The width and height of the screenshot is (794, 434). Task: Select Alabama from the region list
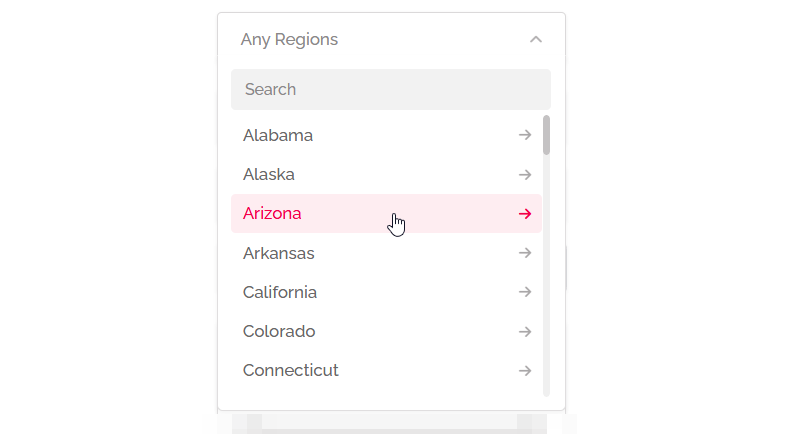278,135
